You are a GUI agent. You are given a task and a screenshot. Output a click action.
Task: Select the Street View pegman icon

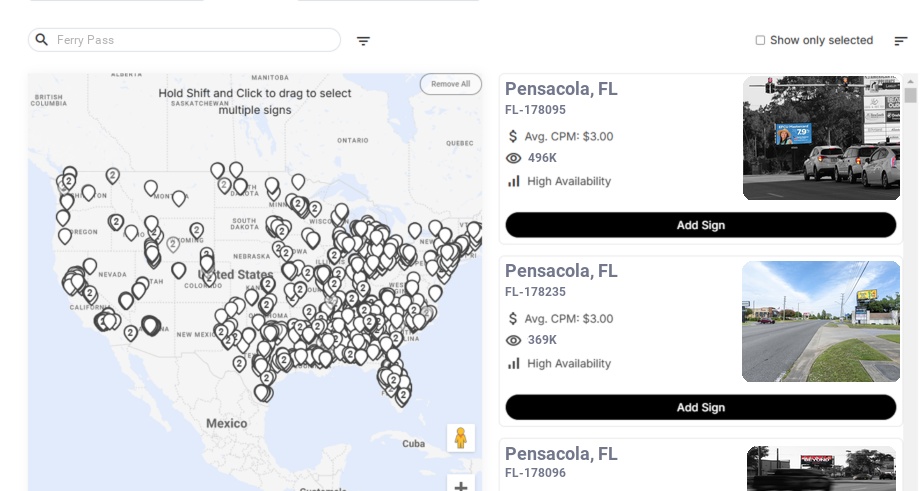pyautogui.click(x=460, y=438)
